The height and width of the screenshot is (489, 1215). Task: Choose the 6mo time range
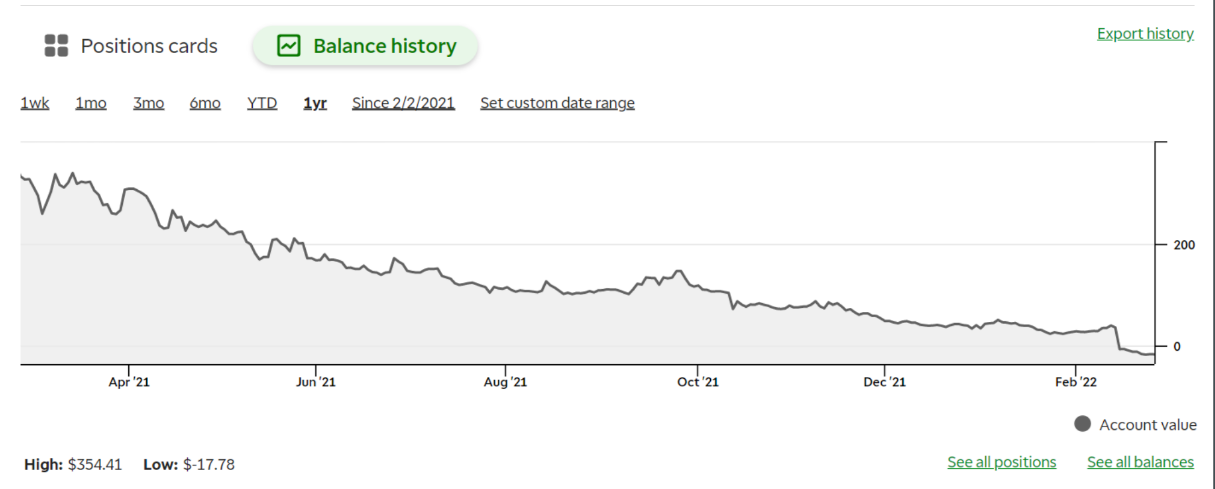(x=205, y=103)
